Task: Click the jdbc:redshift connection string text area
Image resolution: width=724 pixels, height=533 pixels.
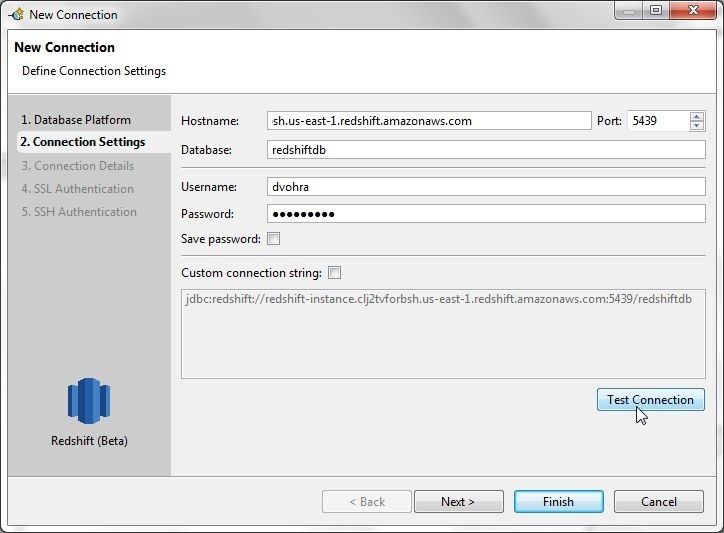Action: click(443, 334)
